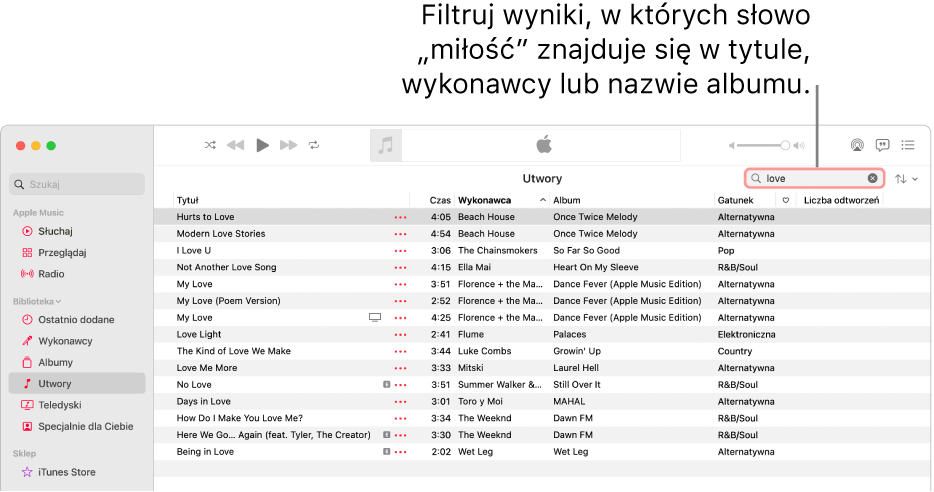Viewport: 934px width, 492px height.
Task: Start playback with the play button
Action: click(x=262, y=145)
